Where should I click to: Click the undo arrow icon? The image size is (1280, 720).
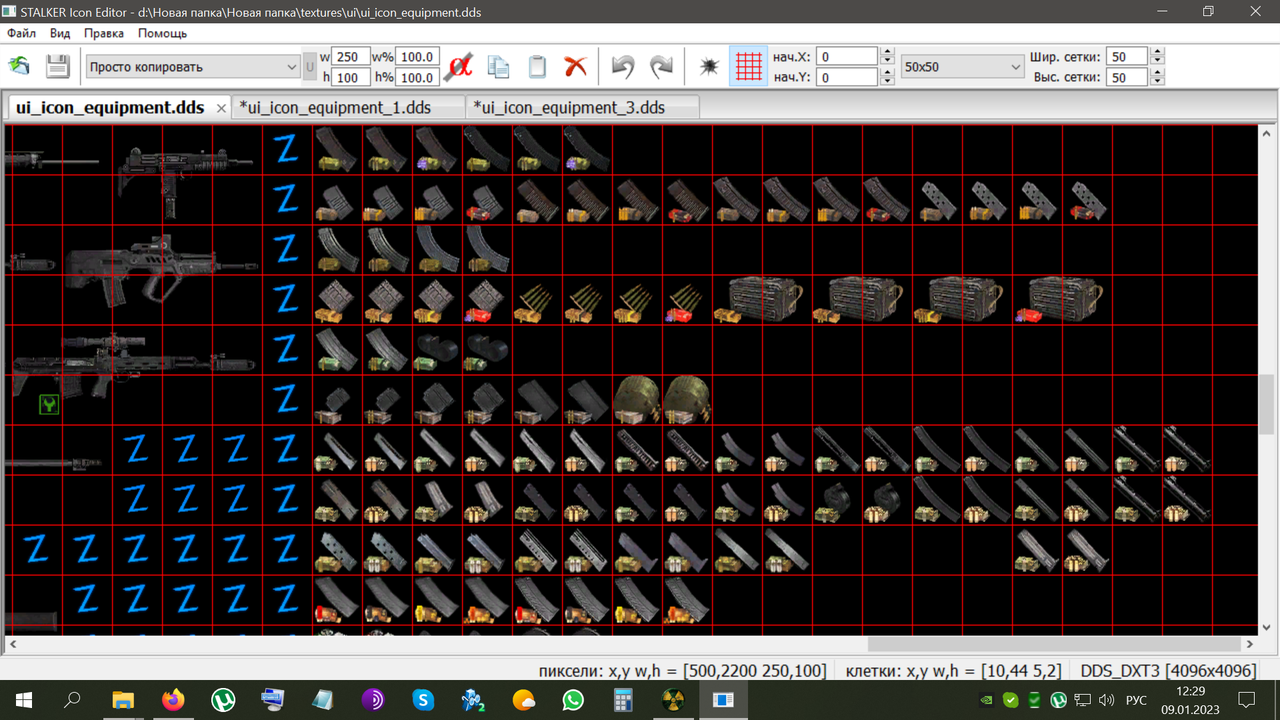tap(623, 66)
